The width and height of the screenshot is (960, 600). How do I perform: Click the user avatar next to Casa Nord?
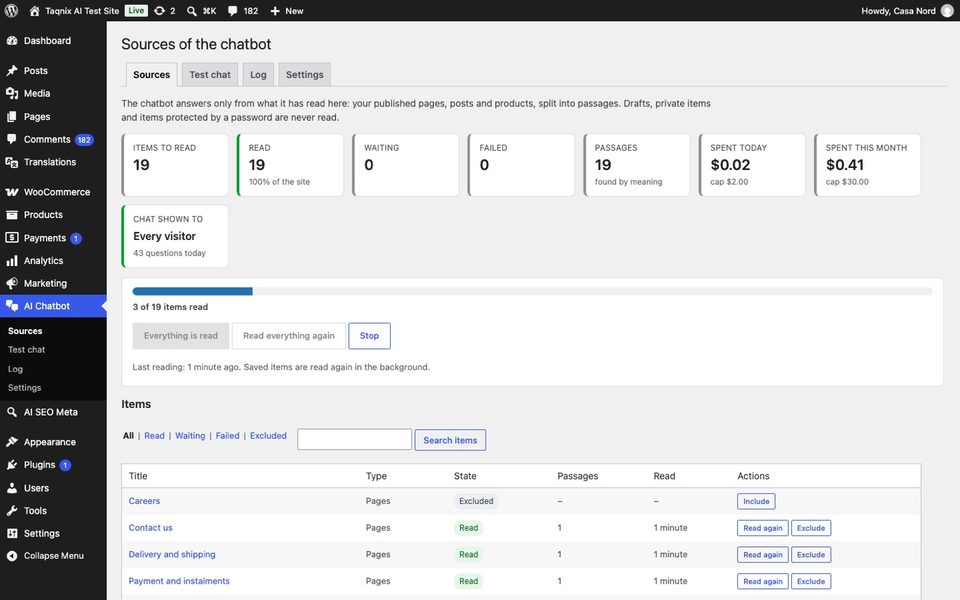point(947,11)
